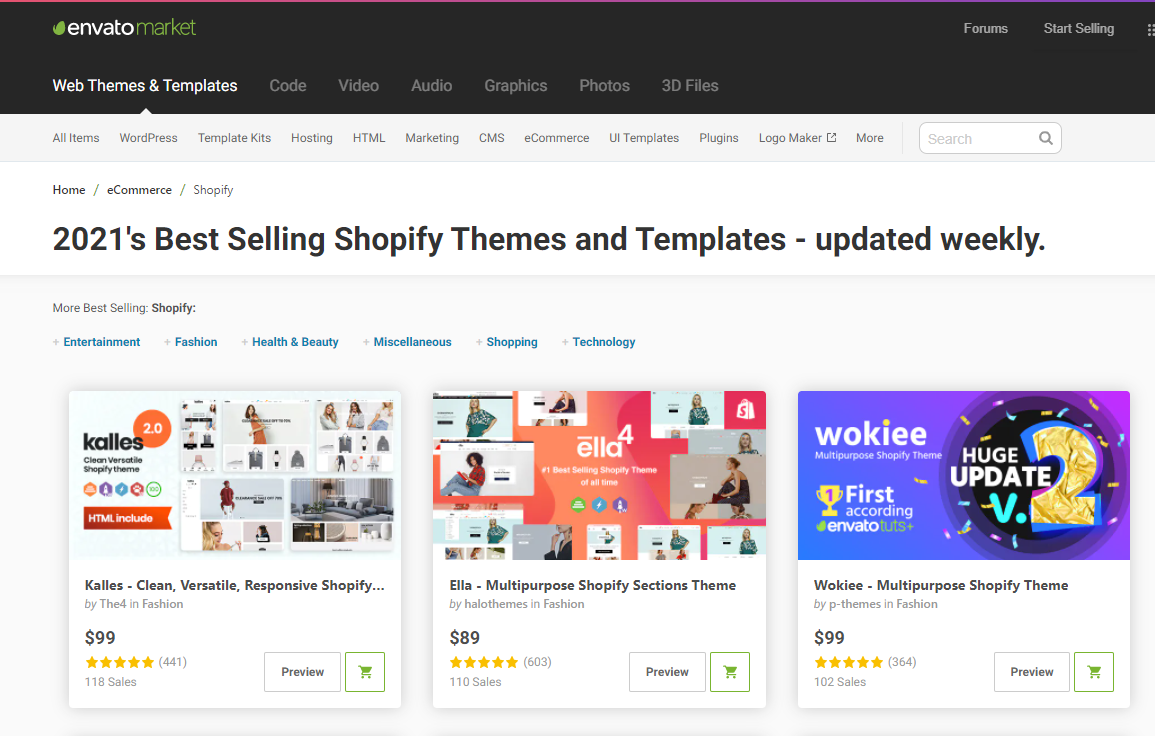The width and height of the screenshot is (1155, 736).
Task: Expand the More menu
Action: pyautogui.click(x=870, y=138)
